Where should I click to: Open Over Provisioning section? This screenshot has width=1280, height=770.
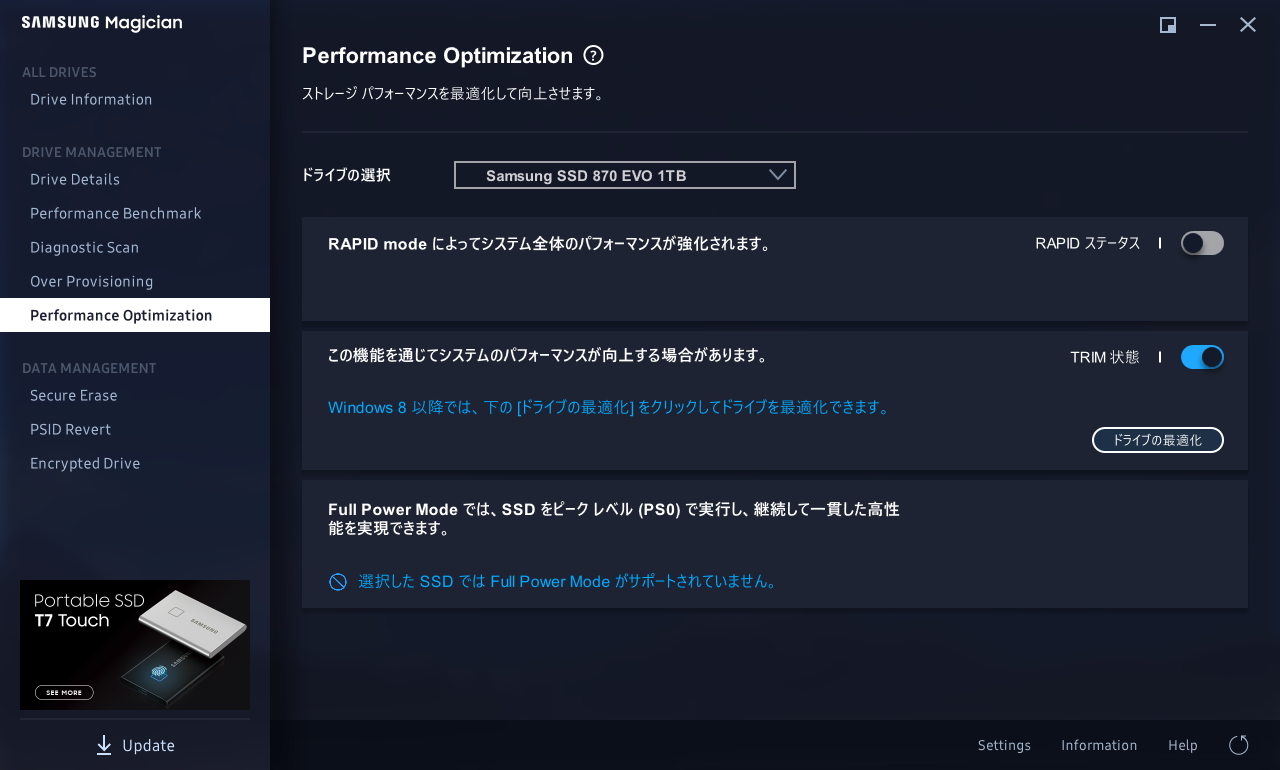(x=92, y=281)
